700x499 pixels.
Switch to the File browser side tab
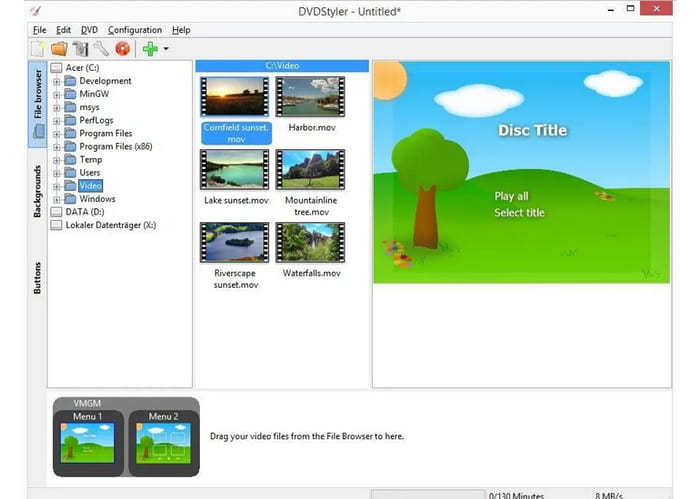click(38, 104)
